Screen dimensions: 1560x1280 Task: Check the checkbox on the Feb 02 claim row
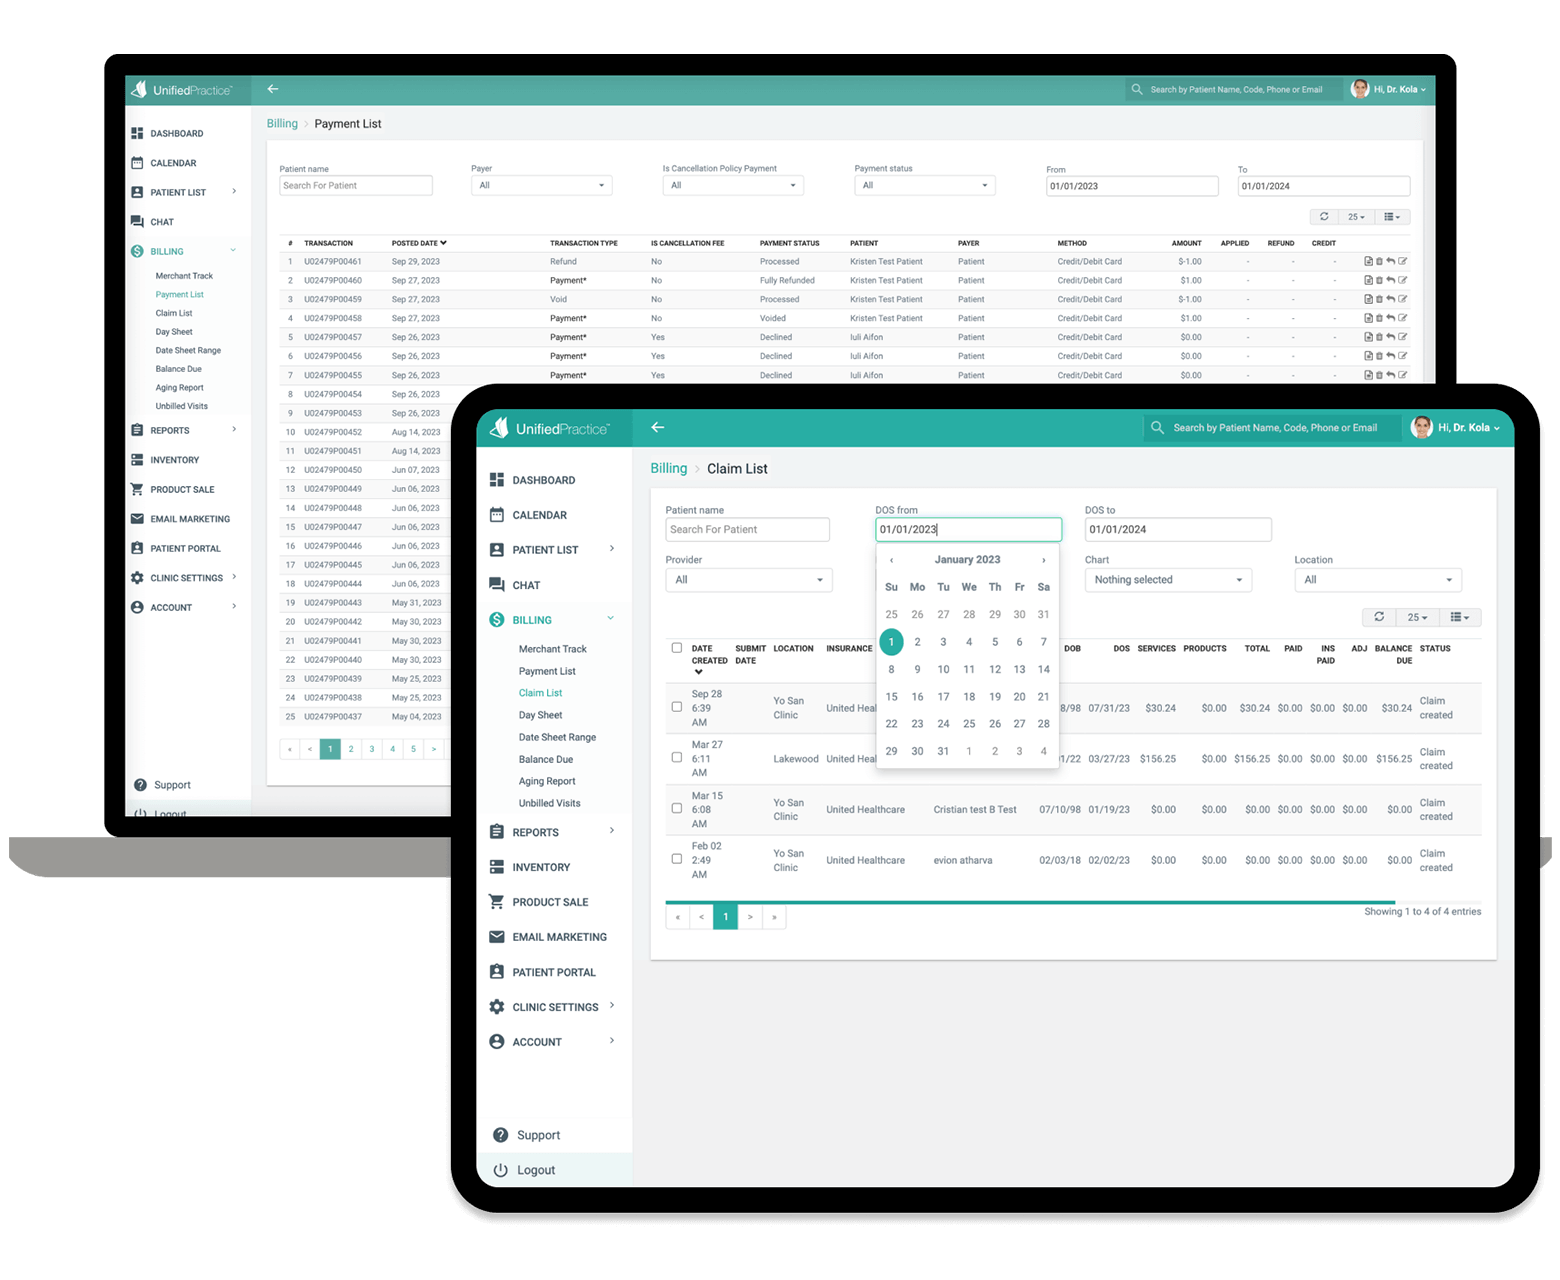tap(677, 857)
